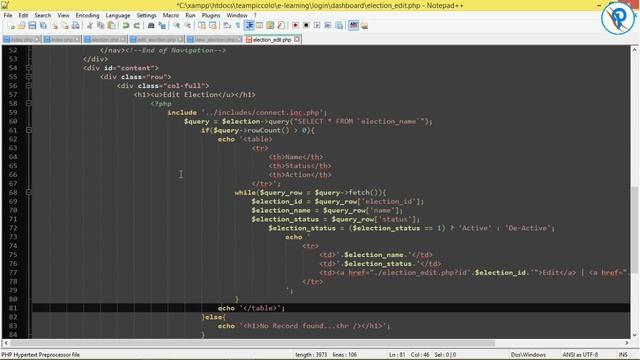Zoom in using the toolbar icon
Viewport: 640px width, 360px height.
coord(177,26)
